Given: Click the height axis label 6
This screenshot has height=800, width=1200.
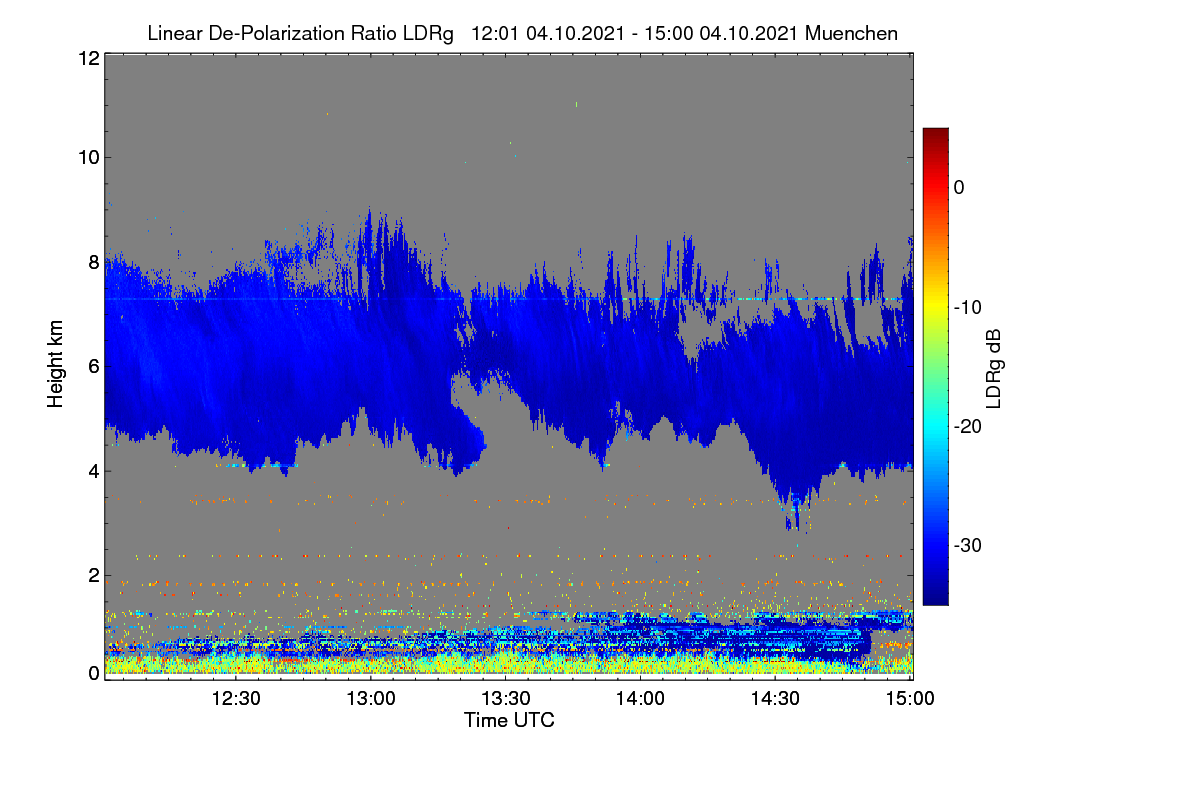Looking at the screenshot, I should [x=92, y=366].
